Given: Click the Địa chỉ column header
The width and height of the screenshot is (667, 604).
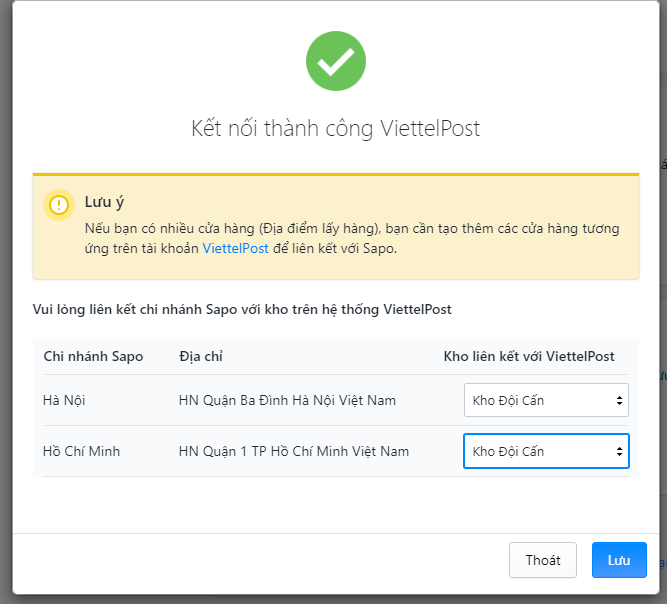Looking at the screenshot, I should point(201,356).
